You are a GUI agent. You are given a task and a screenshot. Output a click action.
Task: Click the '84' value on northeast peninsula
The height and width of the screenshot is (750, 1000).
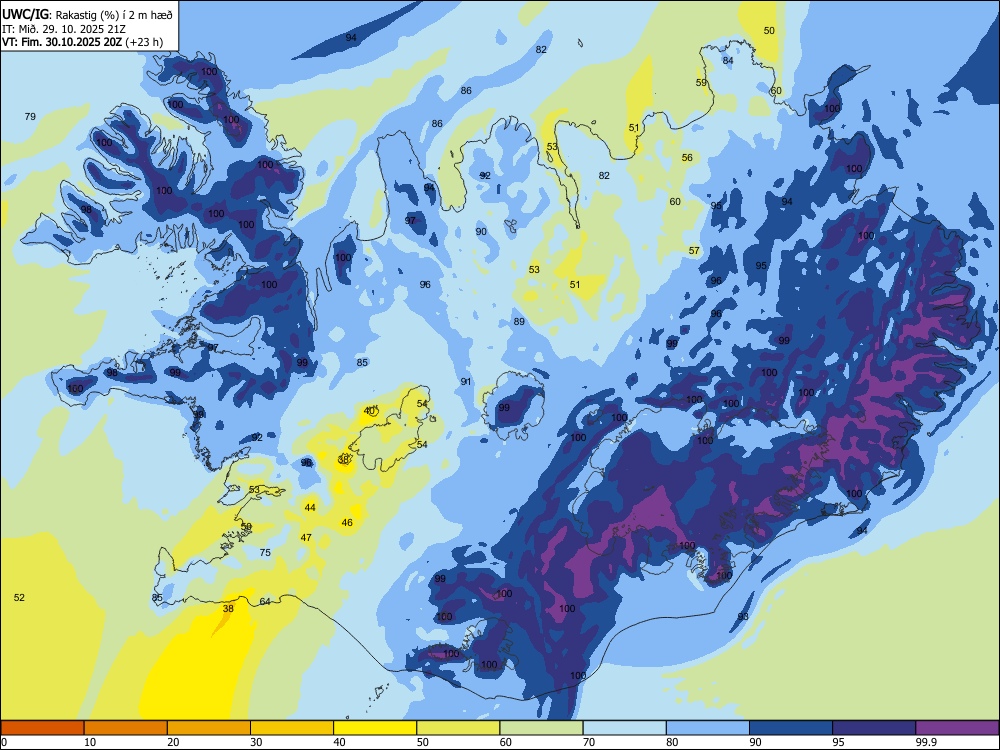(728, 61)
